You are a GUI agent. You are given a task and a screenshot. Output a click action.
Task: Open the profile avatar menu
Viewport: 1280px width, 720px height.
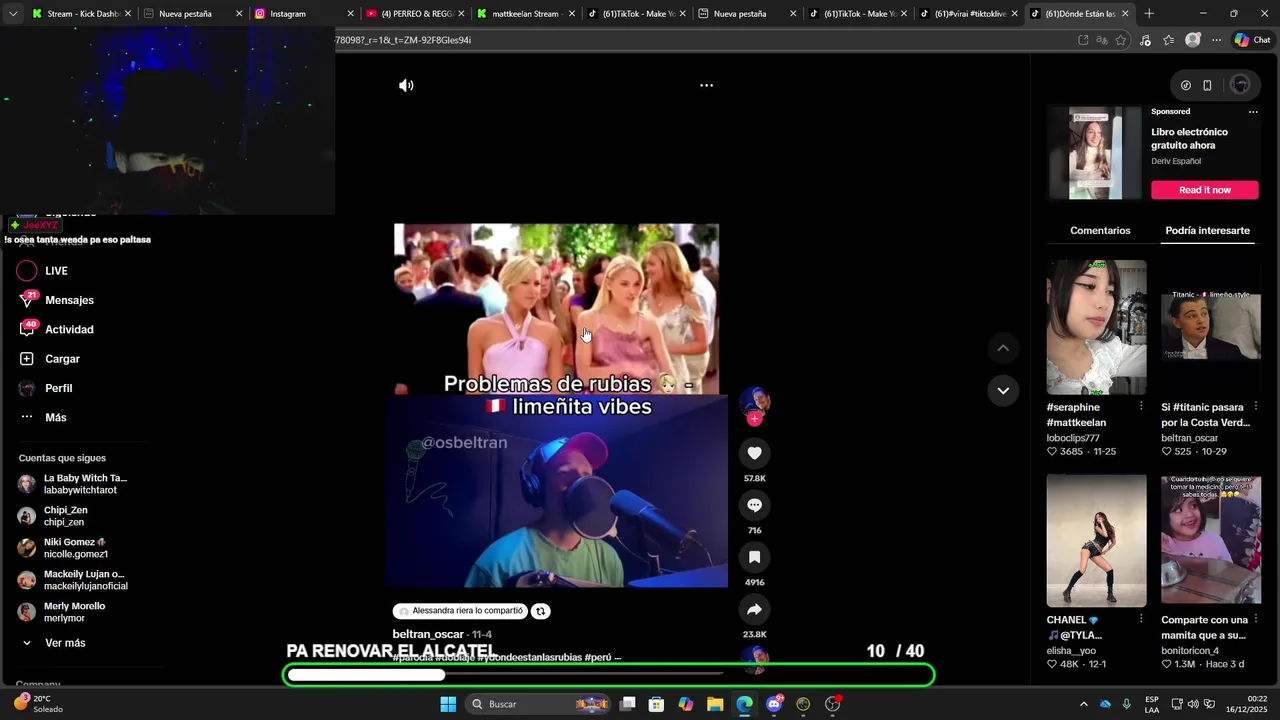click(1240, 85)
